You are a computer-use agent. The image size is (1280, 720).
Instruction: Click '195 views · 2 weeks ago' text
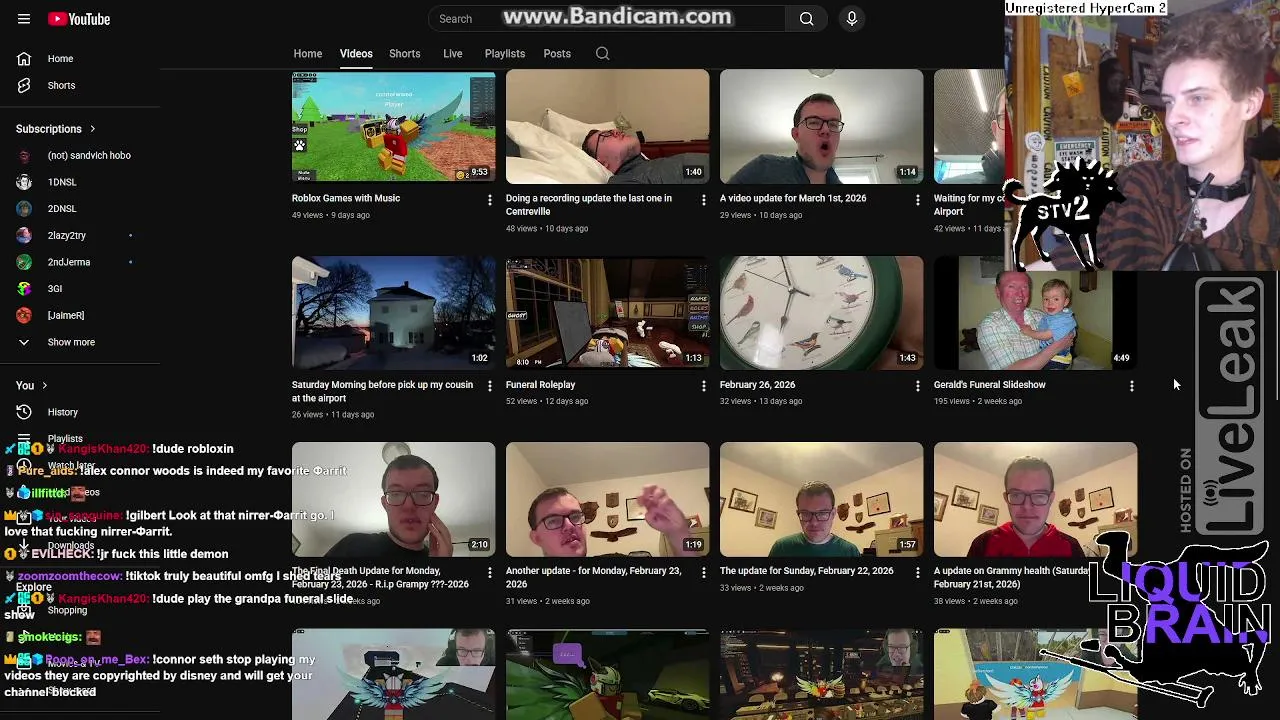click(978, 401)
